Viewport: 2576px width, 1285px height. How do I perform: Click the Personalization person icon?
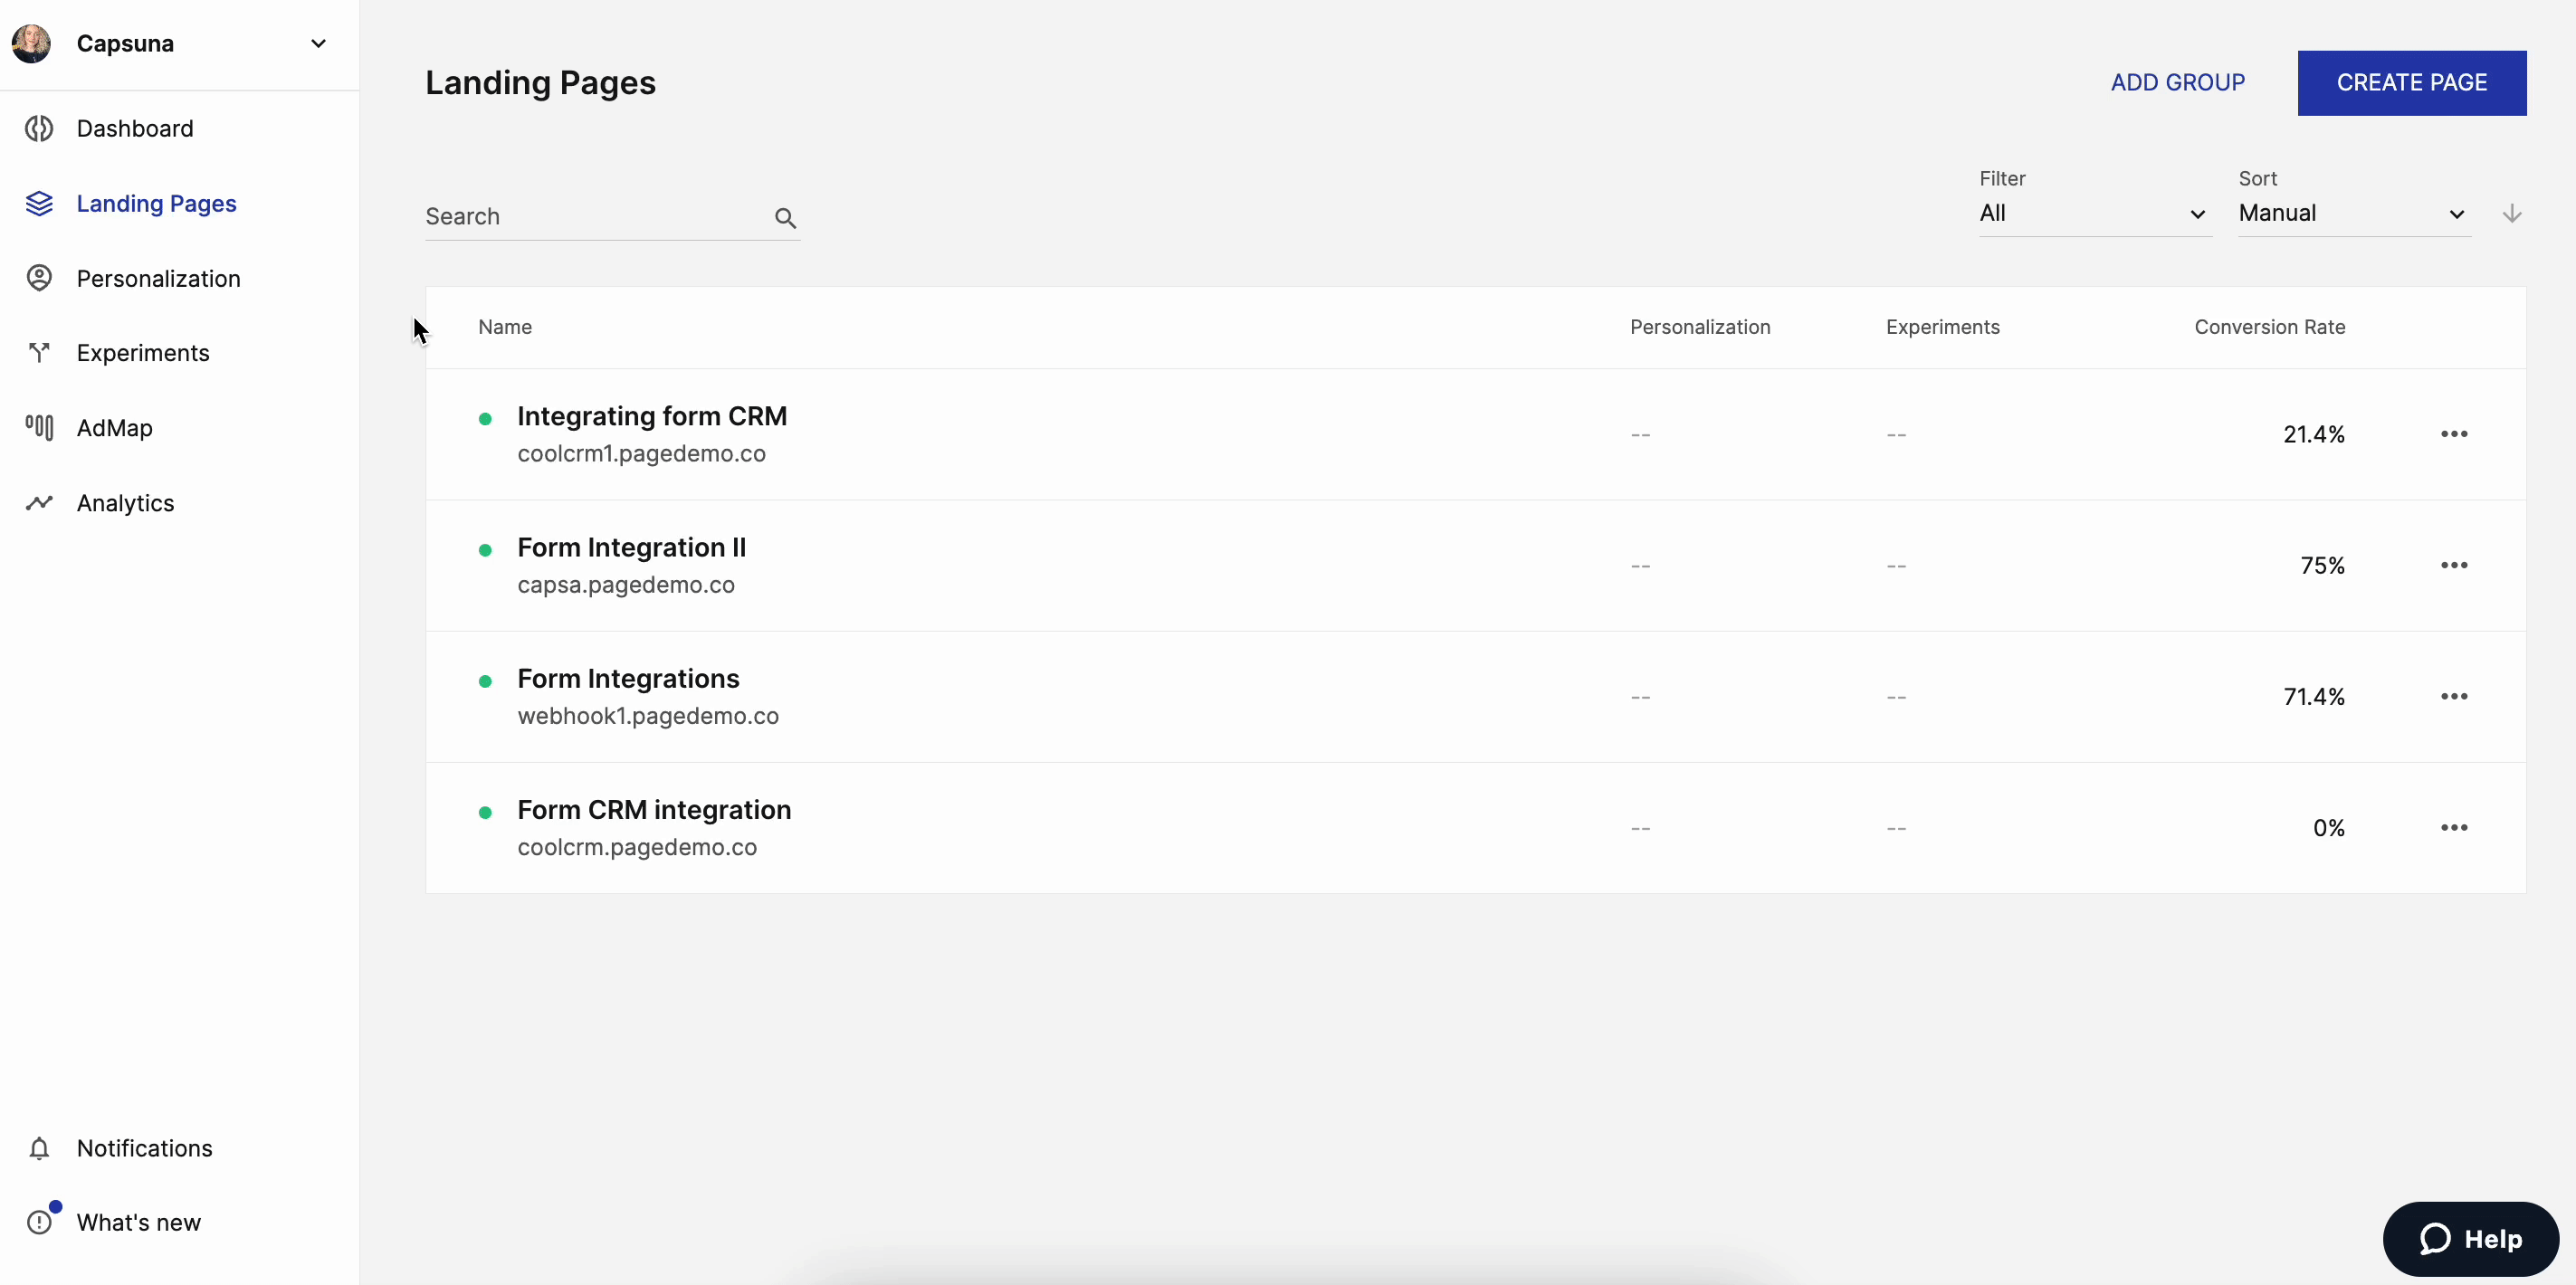[39, 278]
